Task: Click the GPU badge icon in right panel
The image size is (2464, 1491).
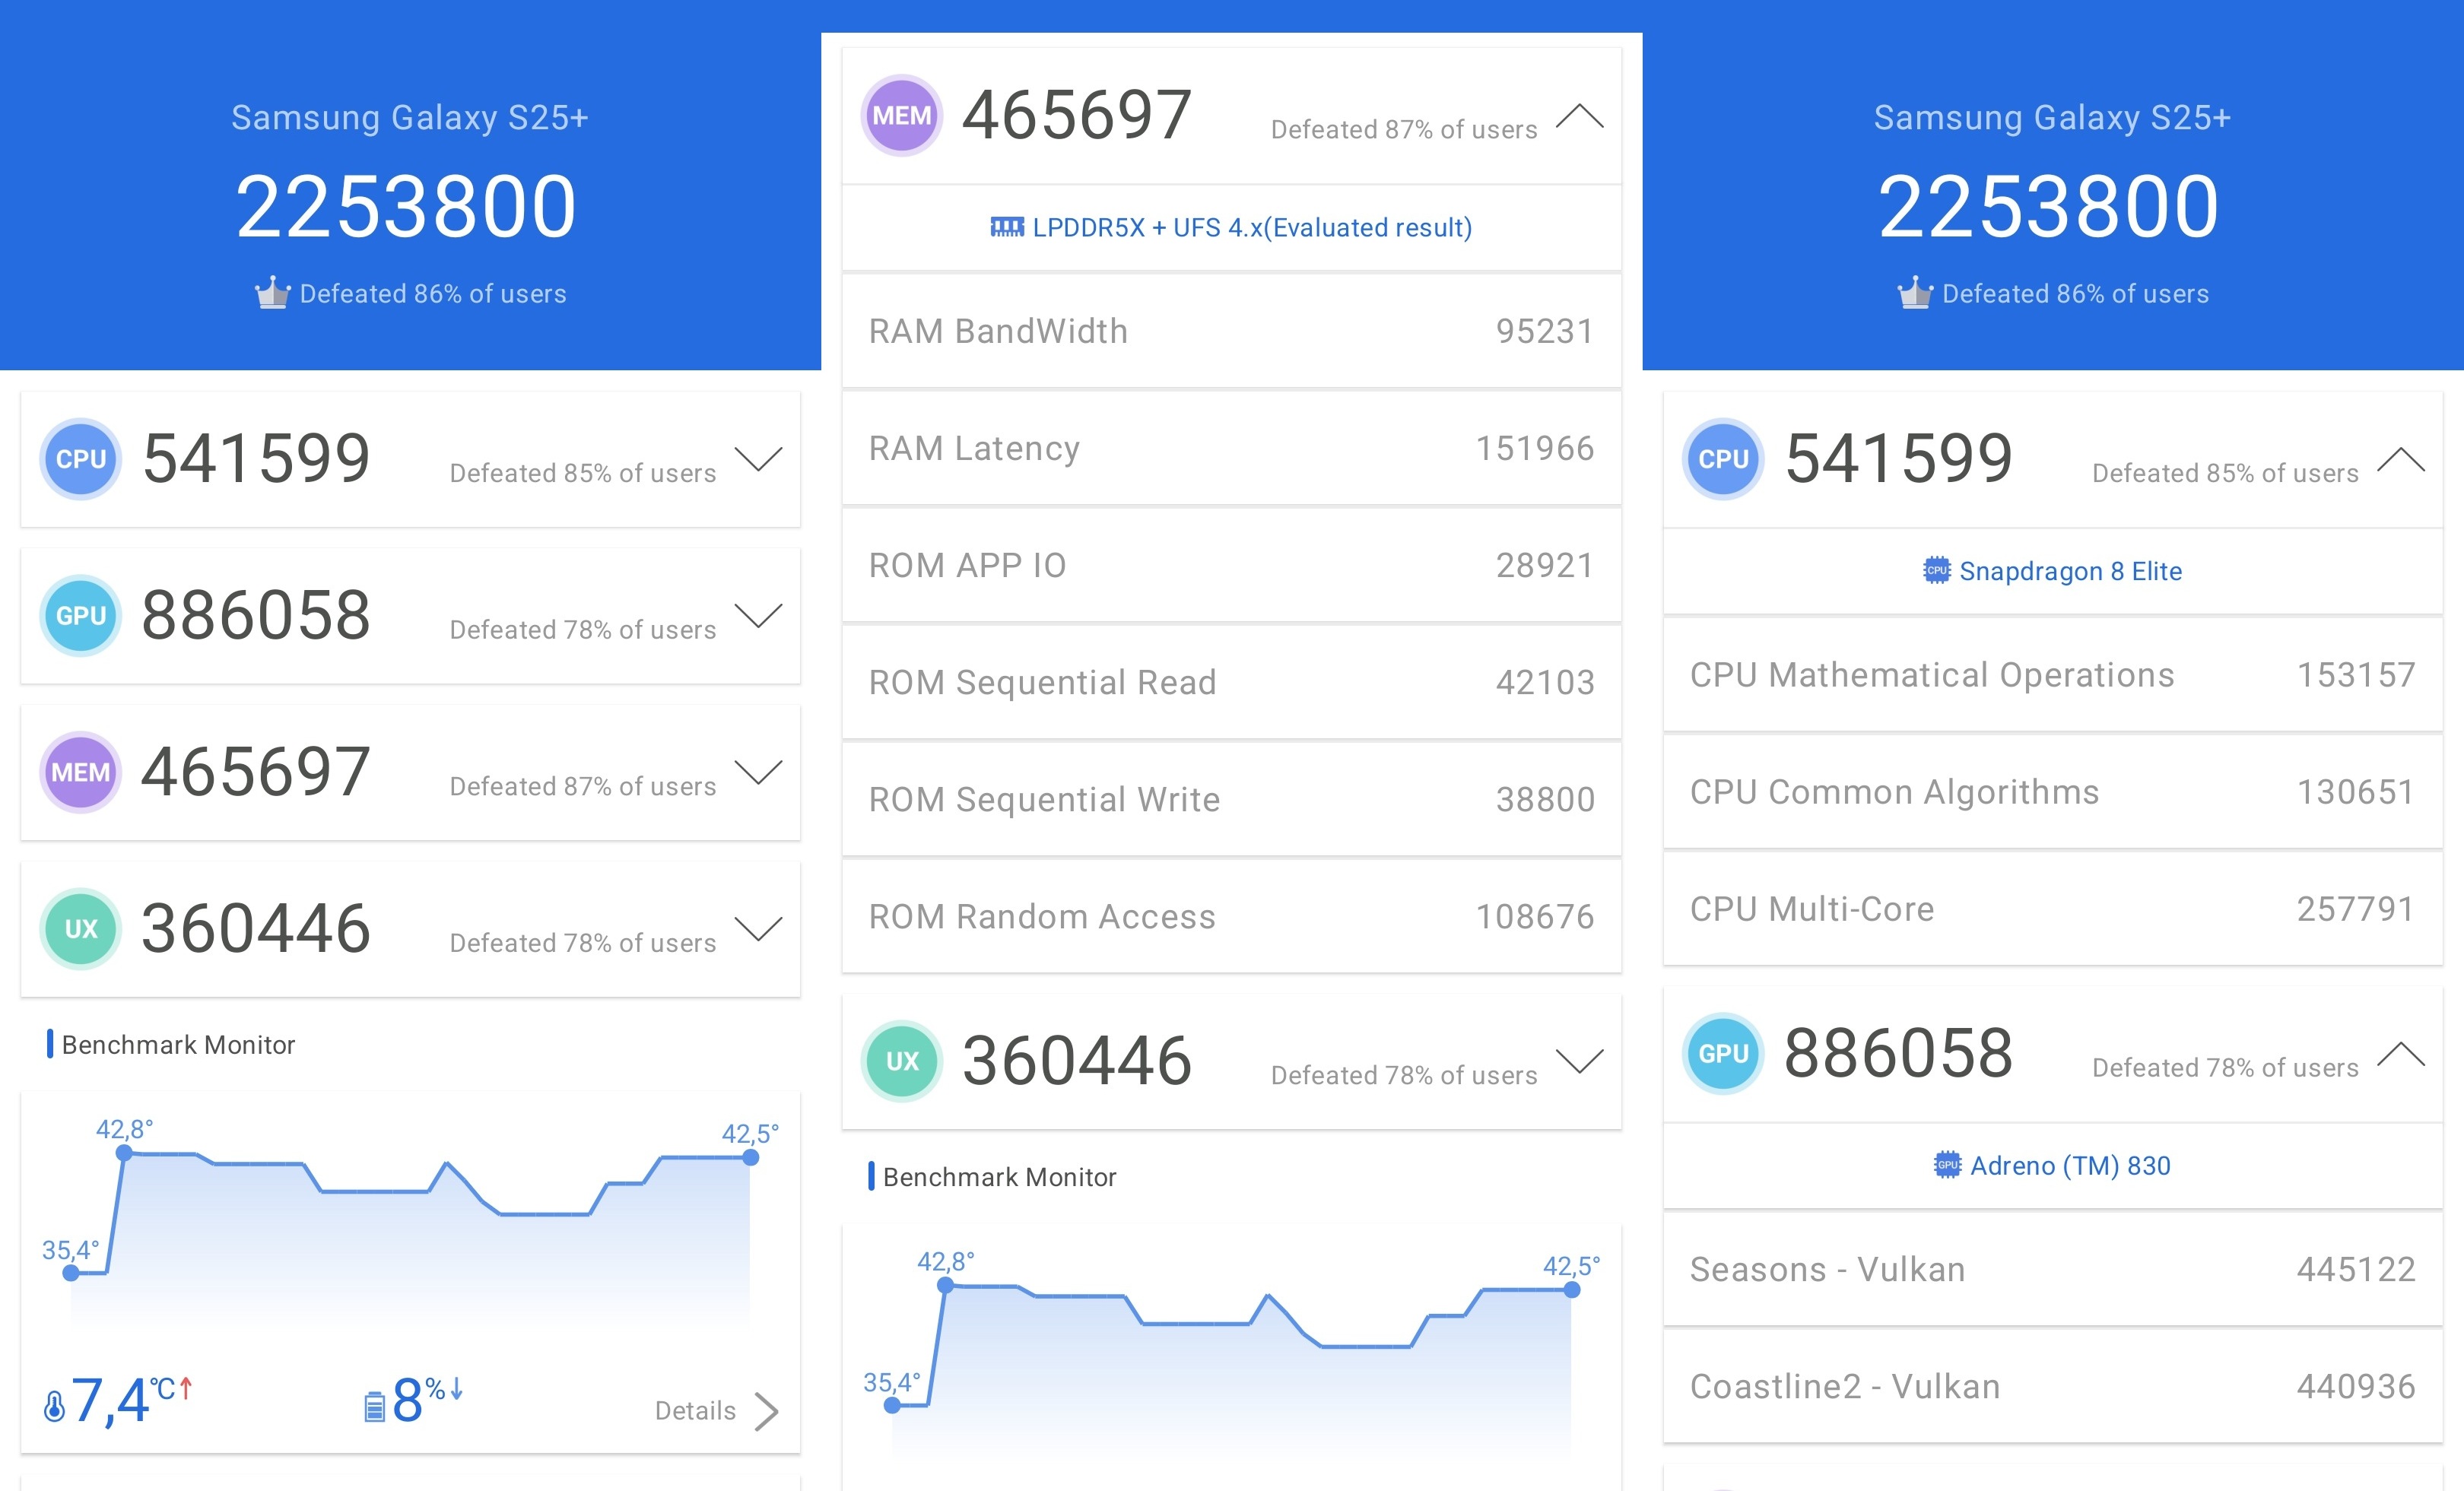Action: pos(1724,1053)
